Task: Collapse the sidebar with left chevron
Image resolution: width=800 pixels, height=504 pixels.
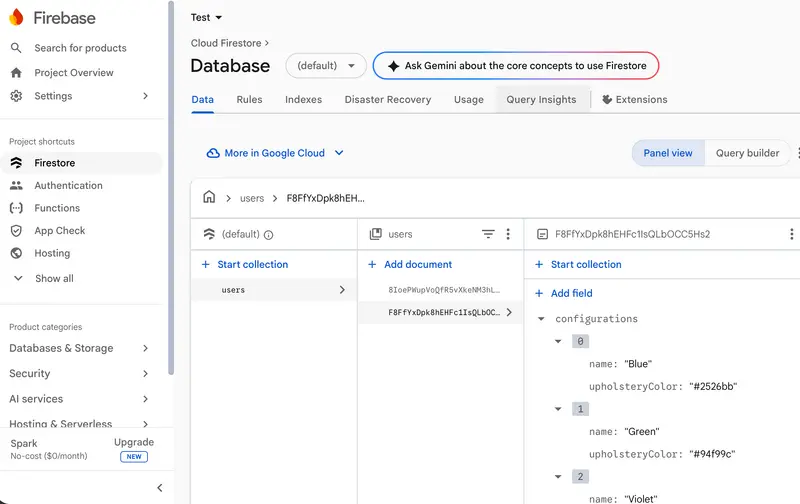Action: click(160, 488)
